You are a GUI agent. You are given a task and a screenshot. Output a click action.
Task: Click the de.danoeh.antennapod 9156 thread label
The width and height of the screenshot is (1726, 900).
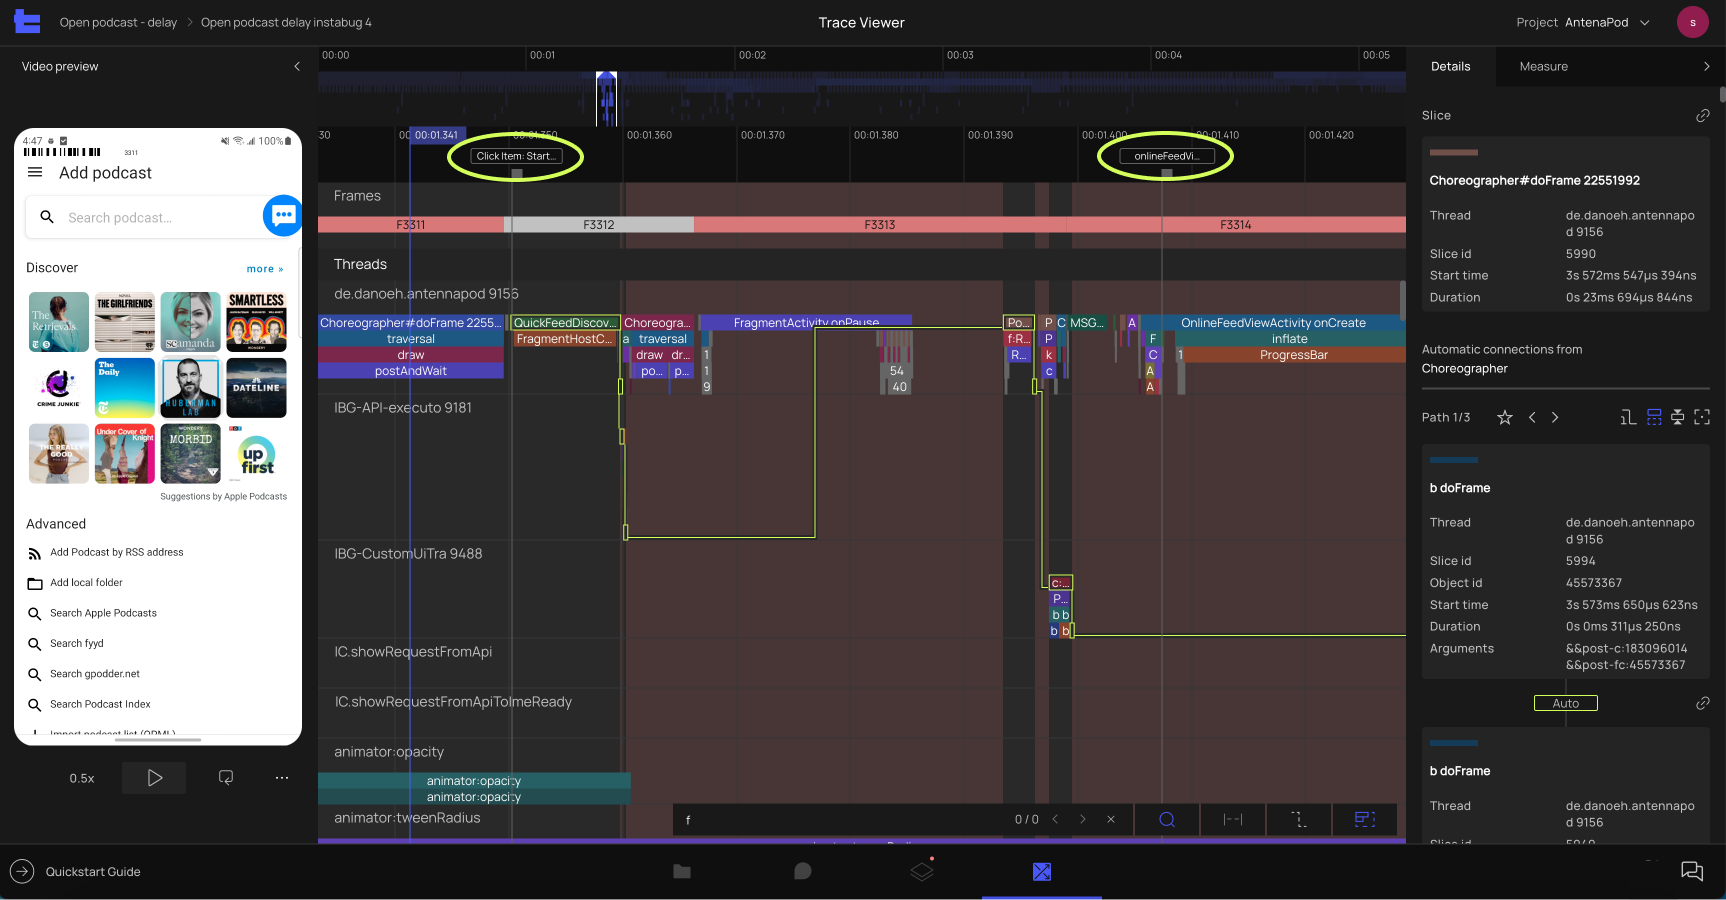tap(426, 294)
